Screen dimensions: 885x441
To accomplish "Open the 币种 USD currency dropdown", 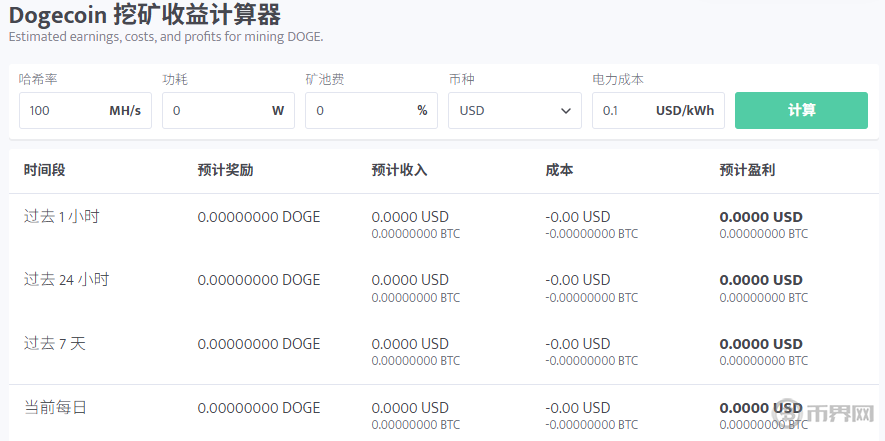I will [x=514, y=110].
